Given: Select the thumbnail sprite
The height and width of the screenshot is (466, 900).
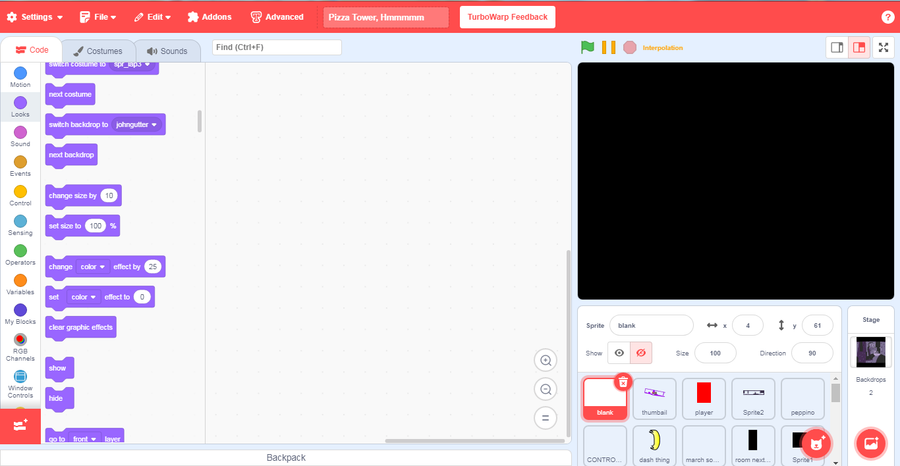Looking at the screenshot, I should (654, 398).
